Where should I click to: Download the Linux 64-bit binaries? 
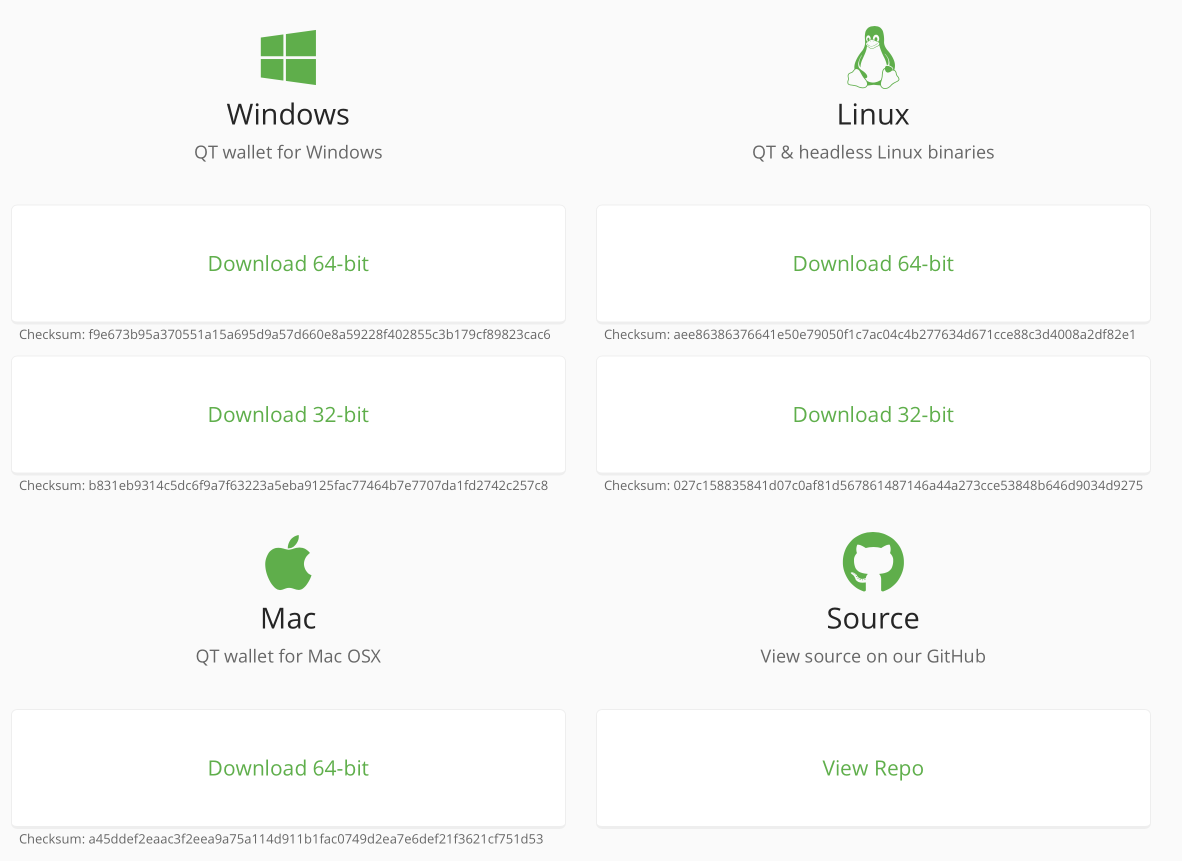coord(873,264)
